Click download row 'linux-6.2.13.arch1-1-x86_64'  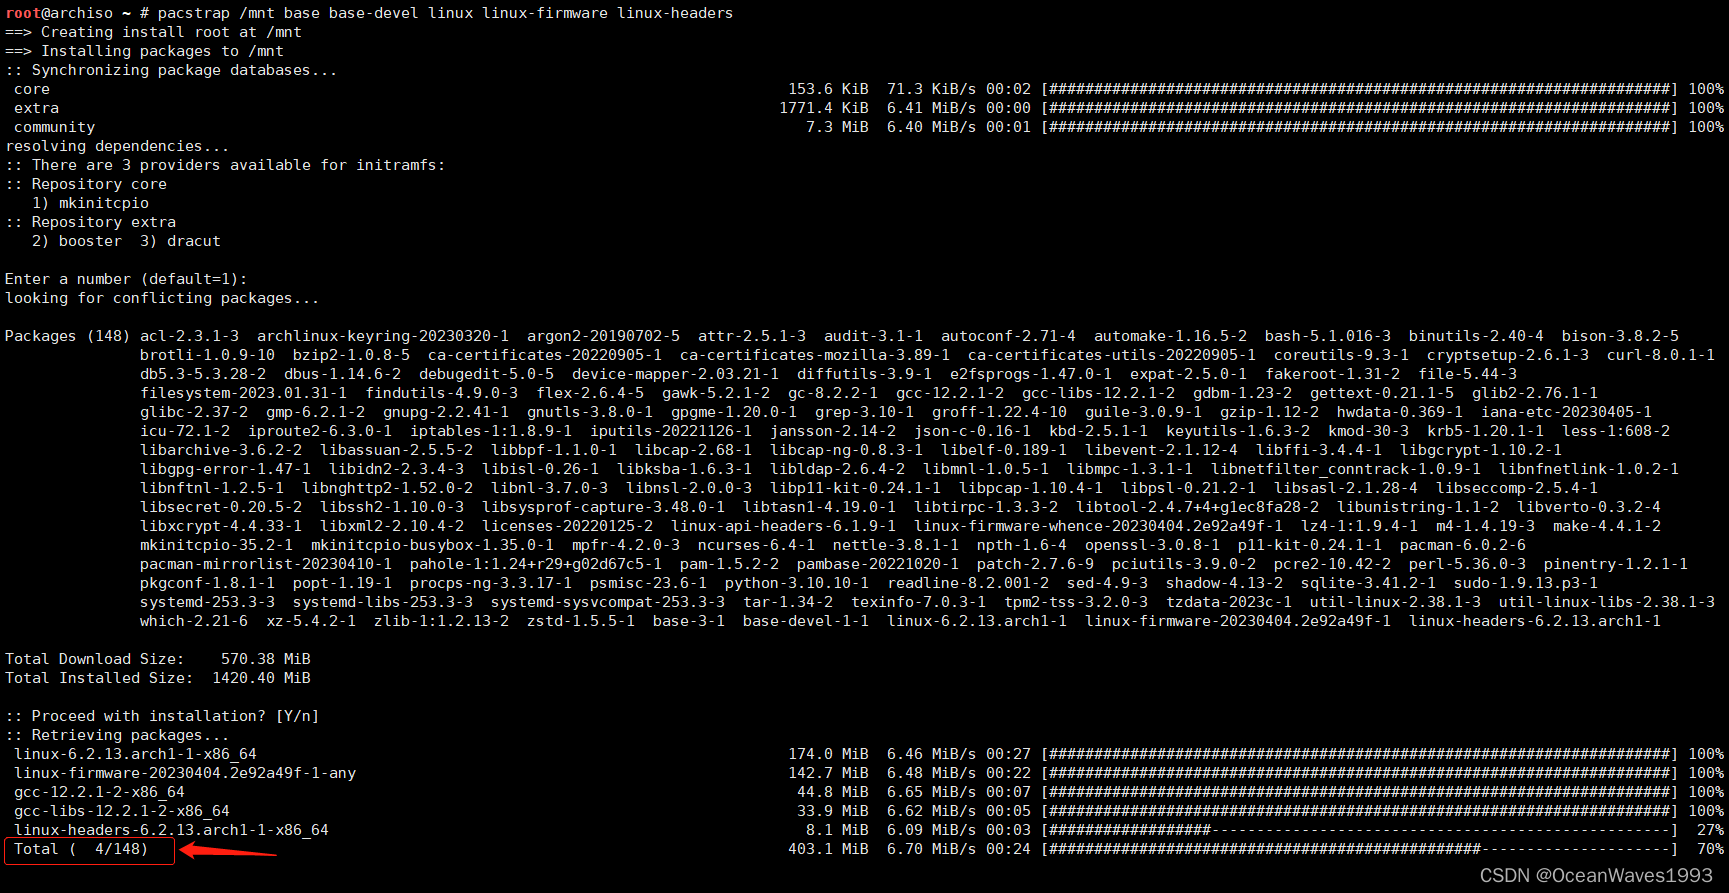135,754
